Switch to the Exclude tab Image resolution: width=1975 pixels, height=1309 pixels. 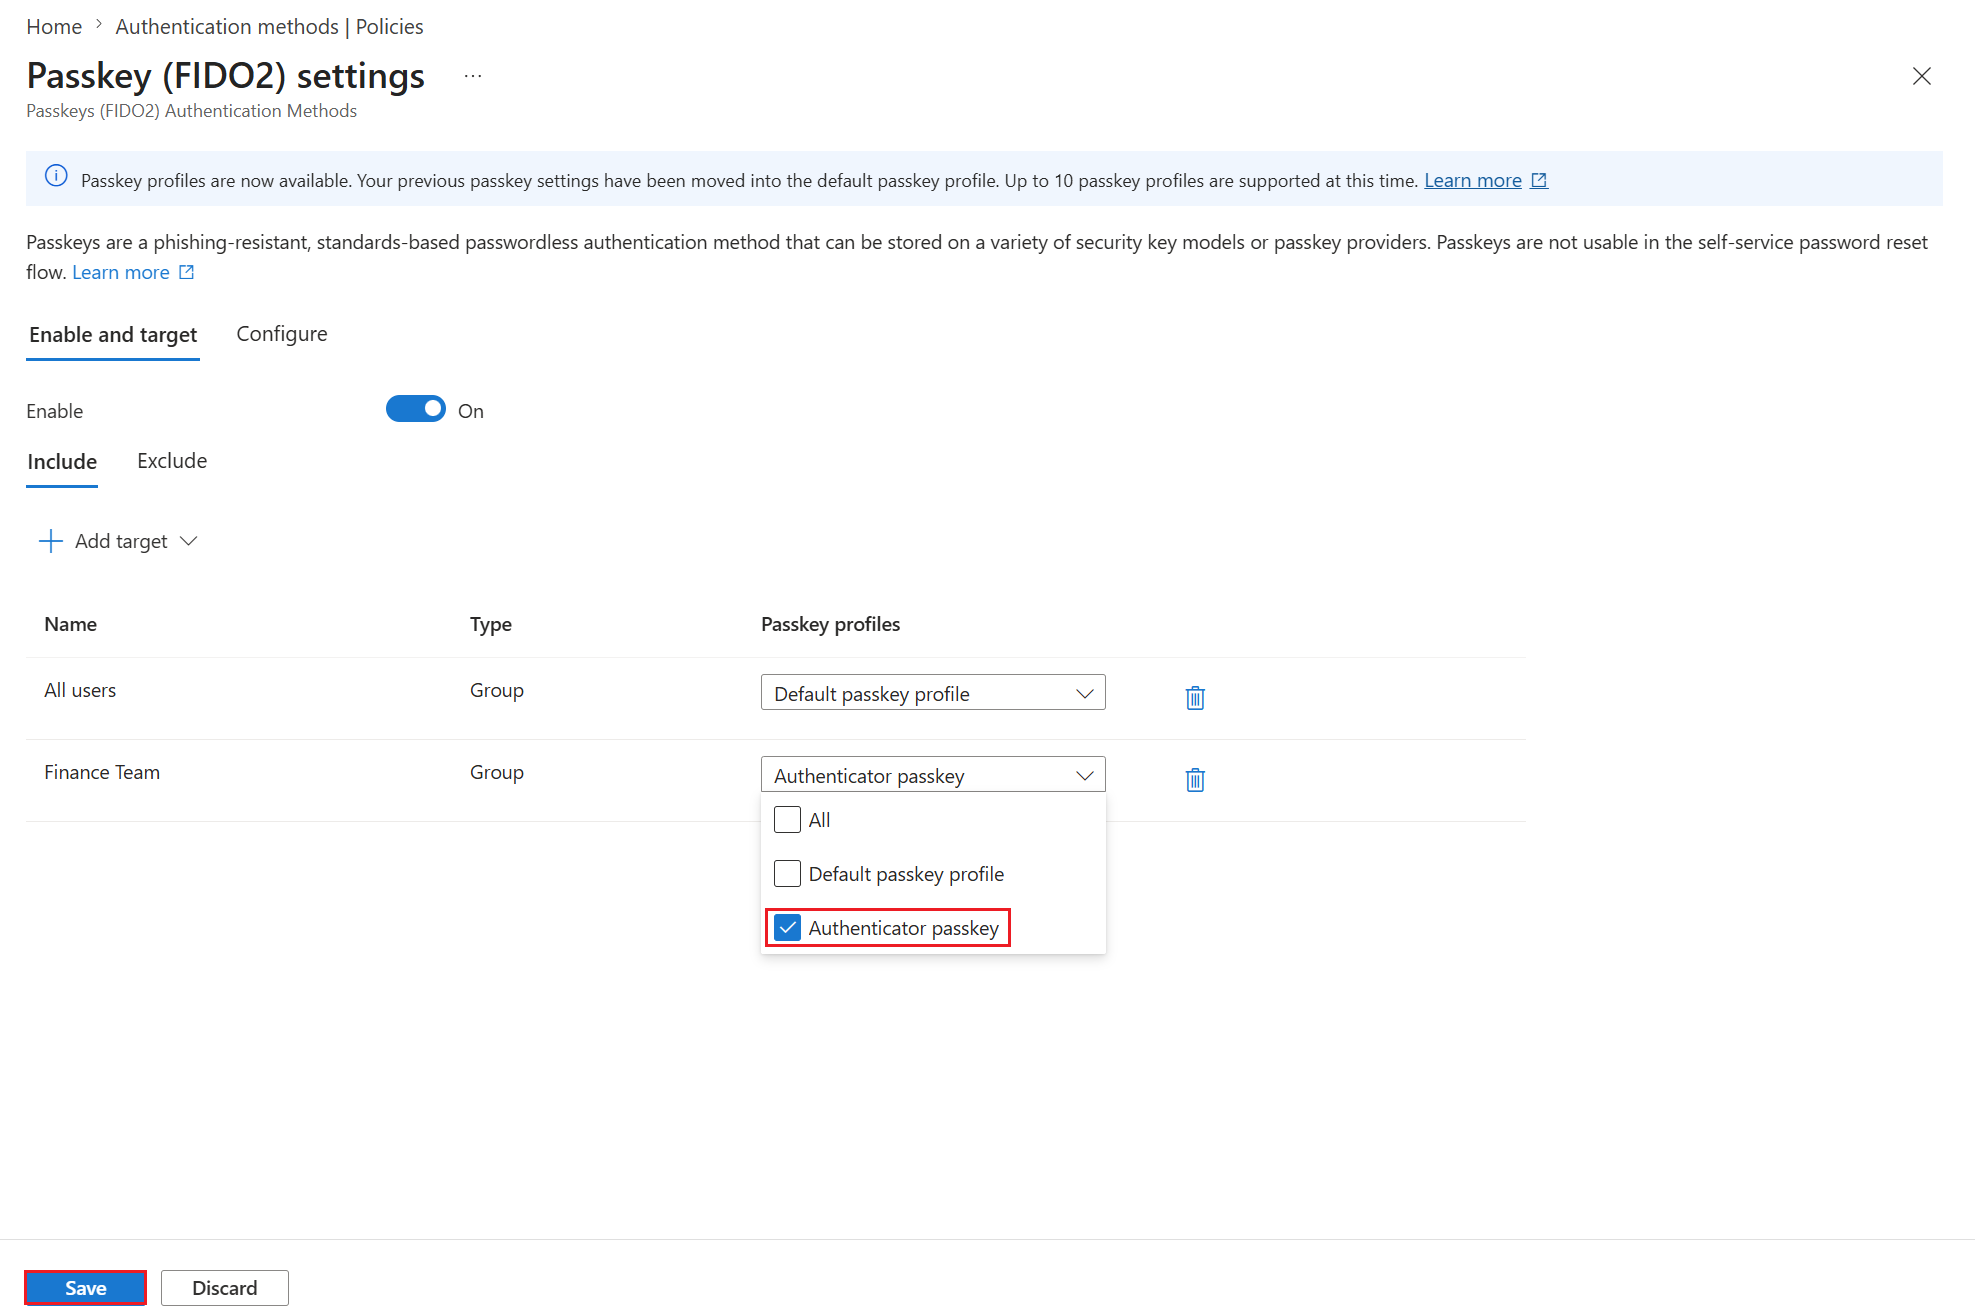[x=172, y=461]
